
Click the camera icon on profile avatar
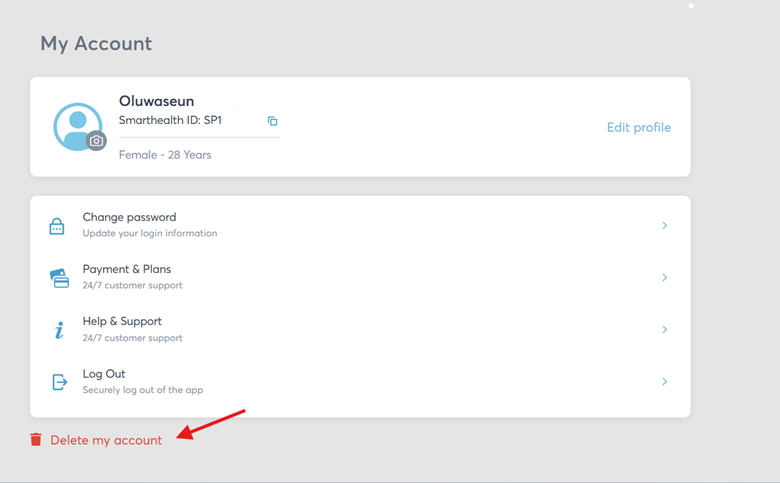coord(96,141)
